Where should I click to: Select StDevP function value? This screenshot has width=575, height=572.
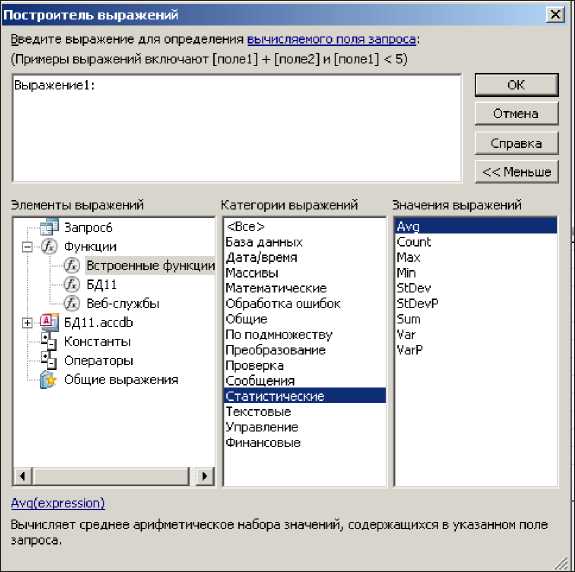(x=476, y=303)
